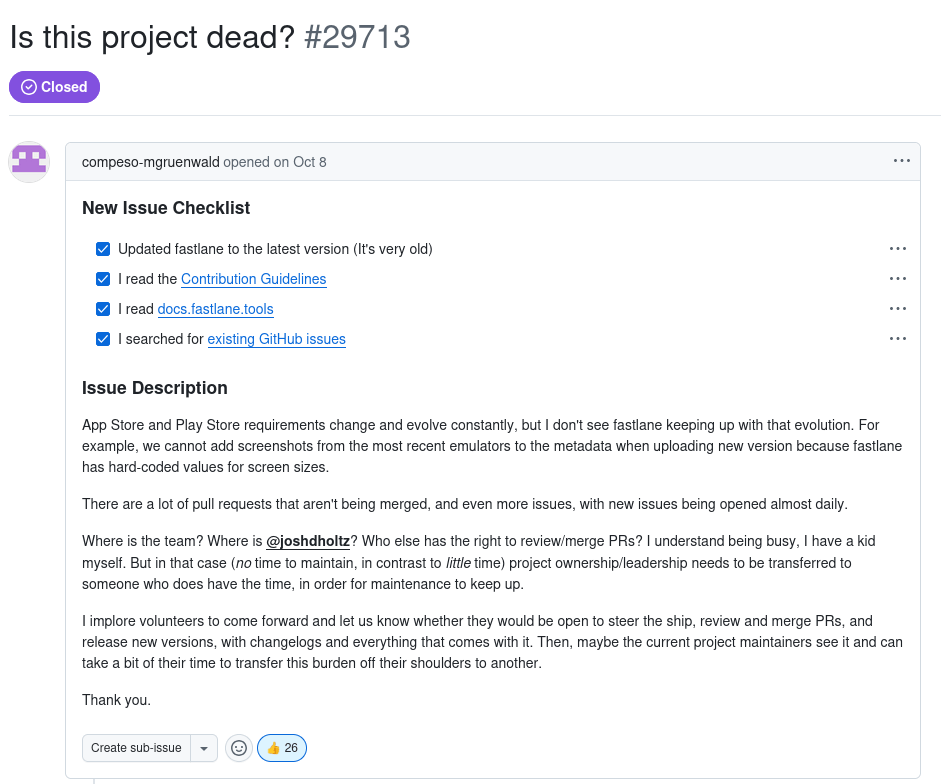Viewport: 941px width, 784px height.
Task: Open options for docs.fastlane.tools checklist item
Action: click(x=897, y=309)
